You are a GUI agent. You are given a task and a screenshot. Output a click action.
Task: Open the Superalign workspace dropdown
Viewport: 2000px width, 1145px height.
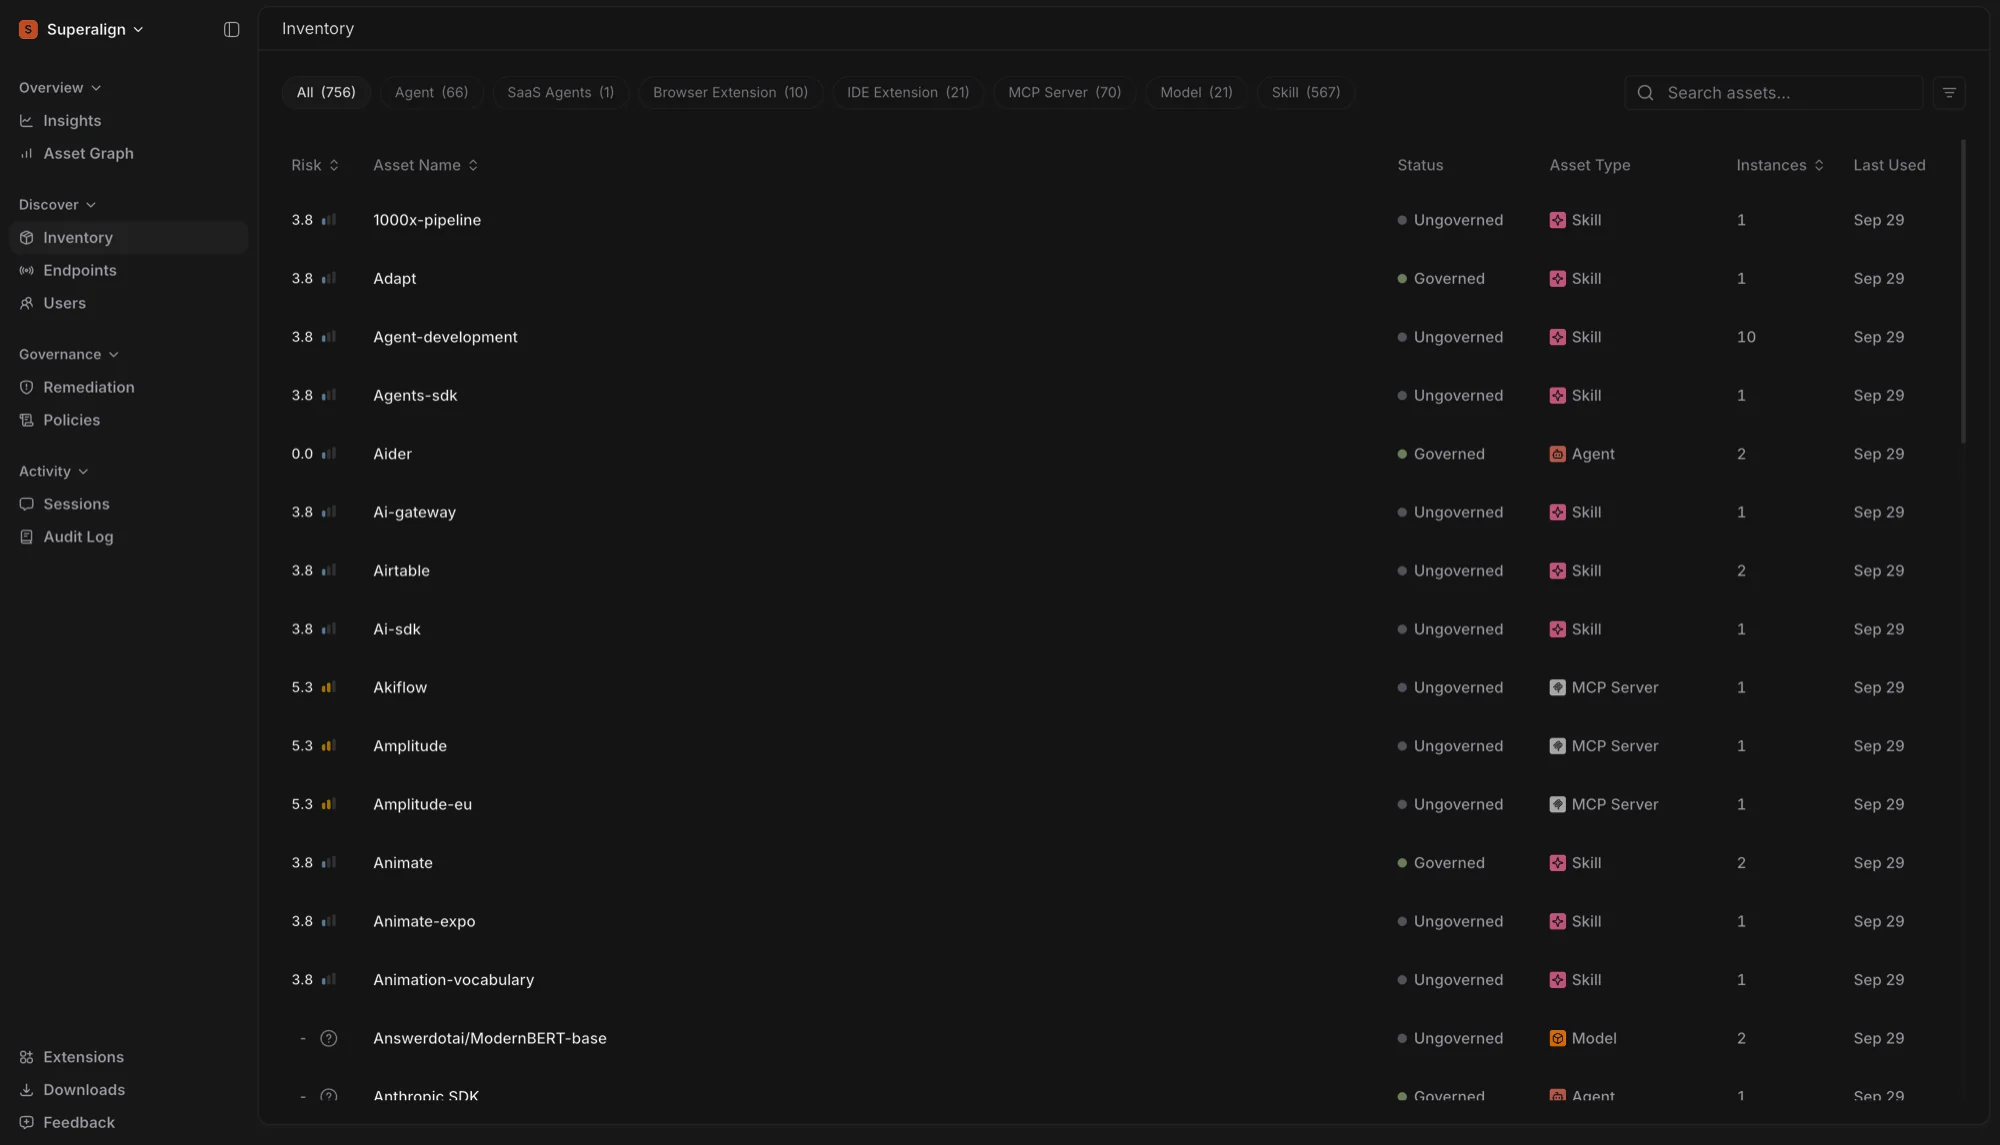82,29
